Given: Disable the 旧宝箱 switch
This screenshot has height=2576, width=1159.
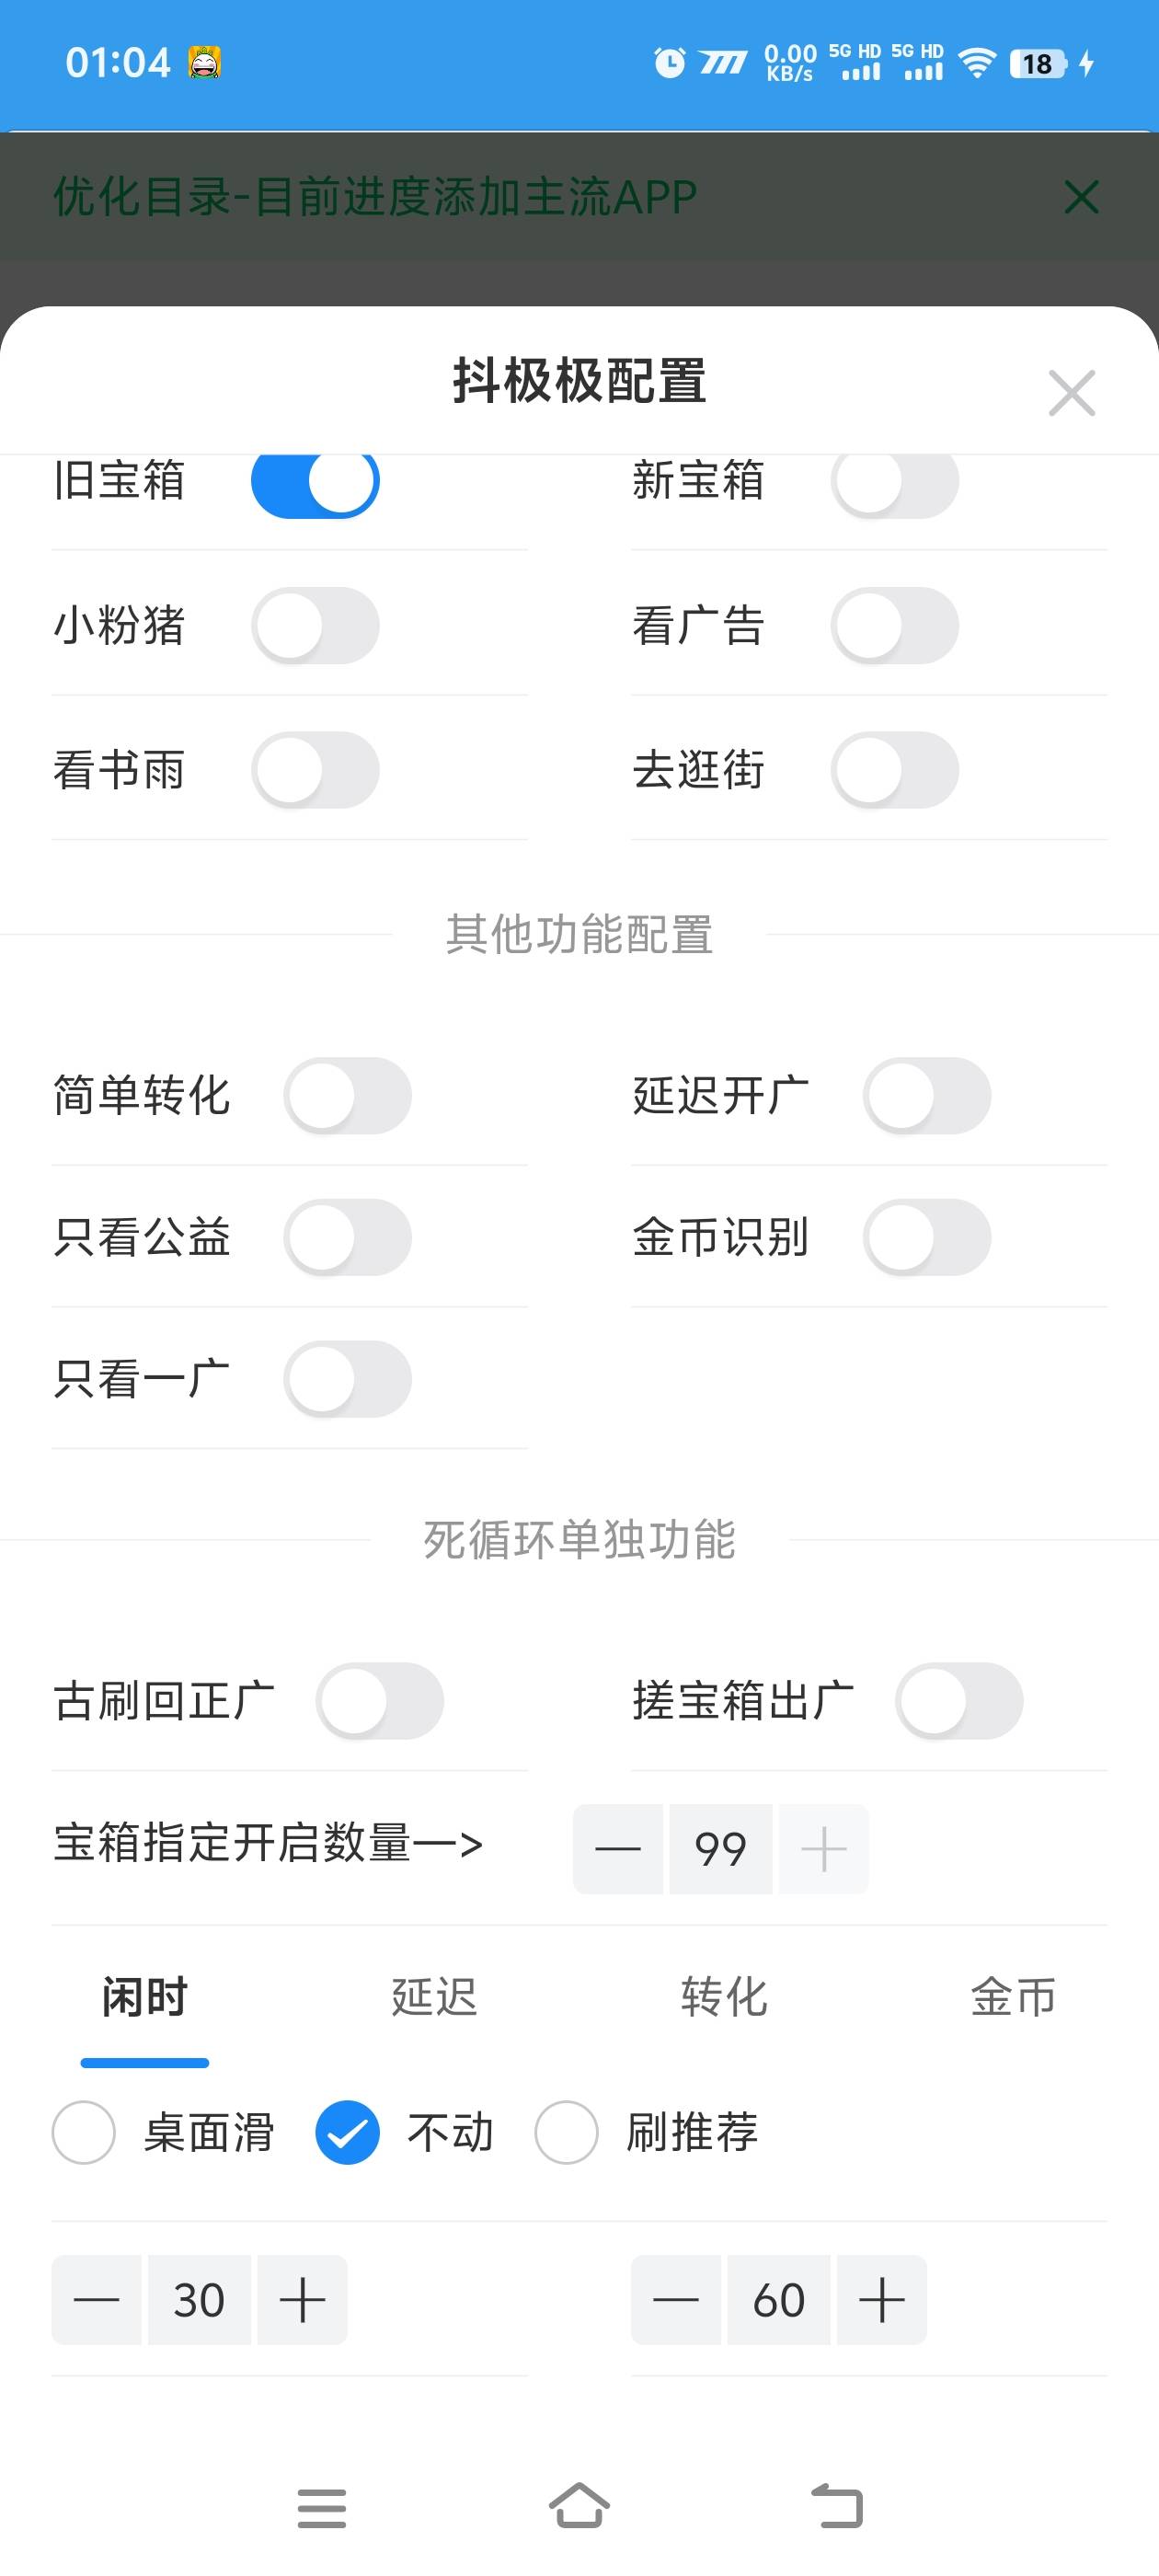Looking at the screenshot, I should pos(315,481).
